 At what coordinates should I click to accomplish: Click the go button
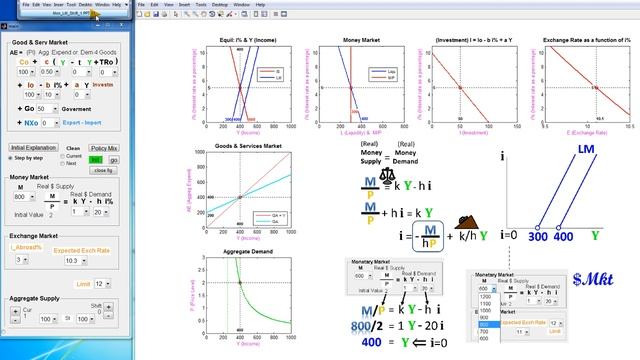114,160
